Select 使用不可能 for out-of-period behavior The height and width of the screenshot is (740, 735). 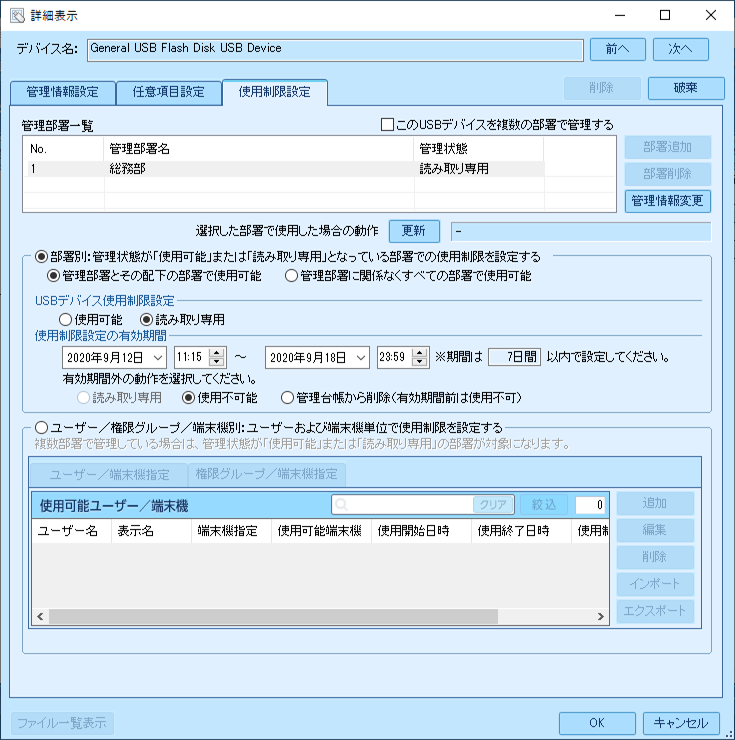pyautogui.click(x=188, y=398)
